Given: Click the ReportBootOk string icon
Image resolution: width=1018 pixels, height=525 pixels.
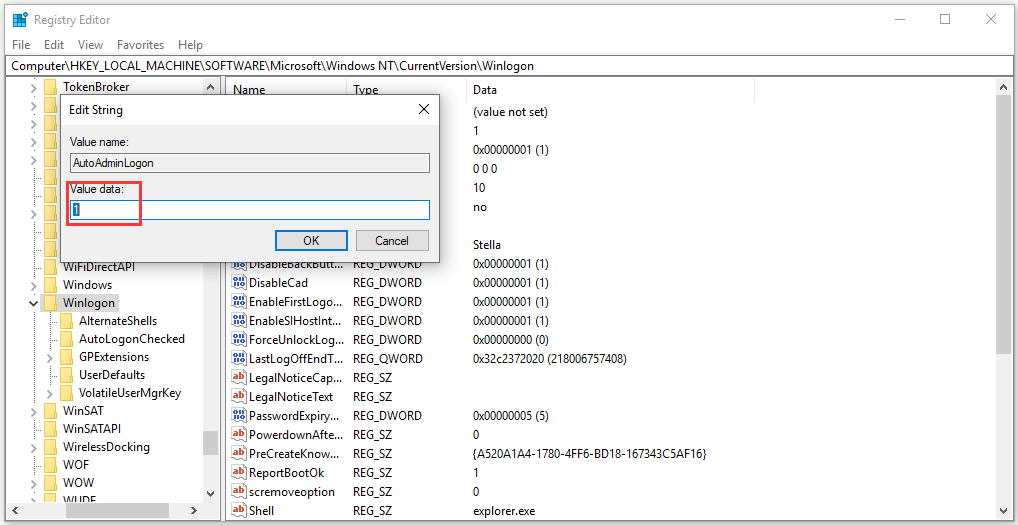Looking at the screenshot, I should point(239,472).
